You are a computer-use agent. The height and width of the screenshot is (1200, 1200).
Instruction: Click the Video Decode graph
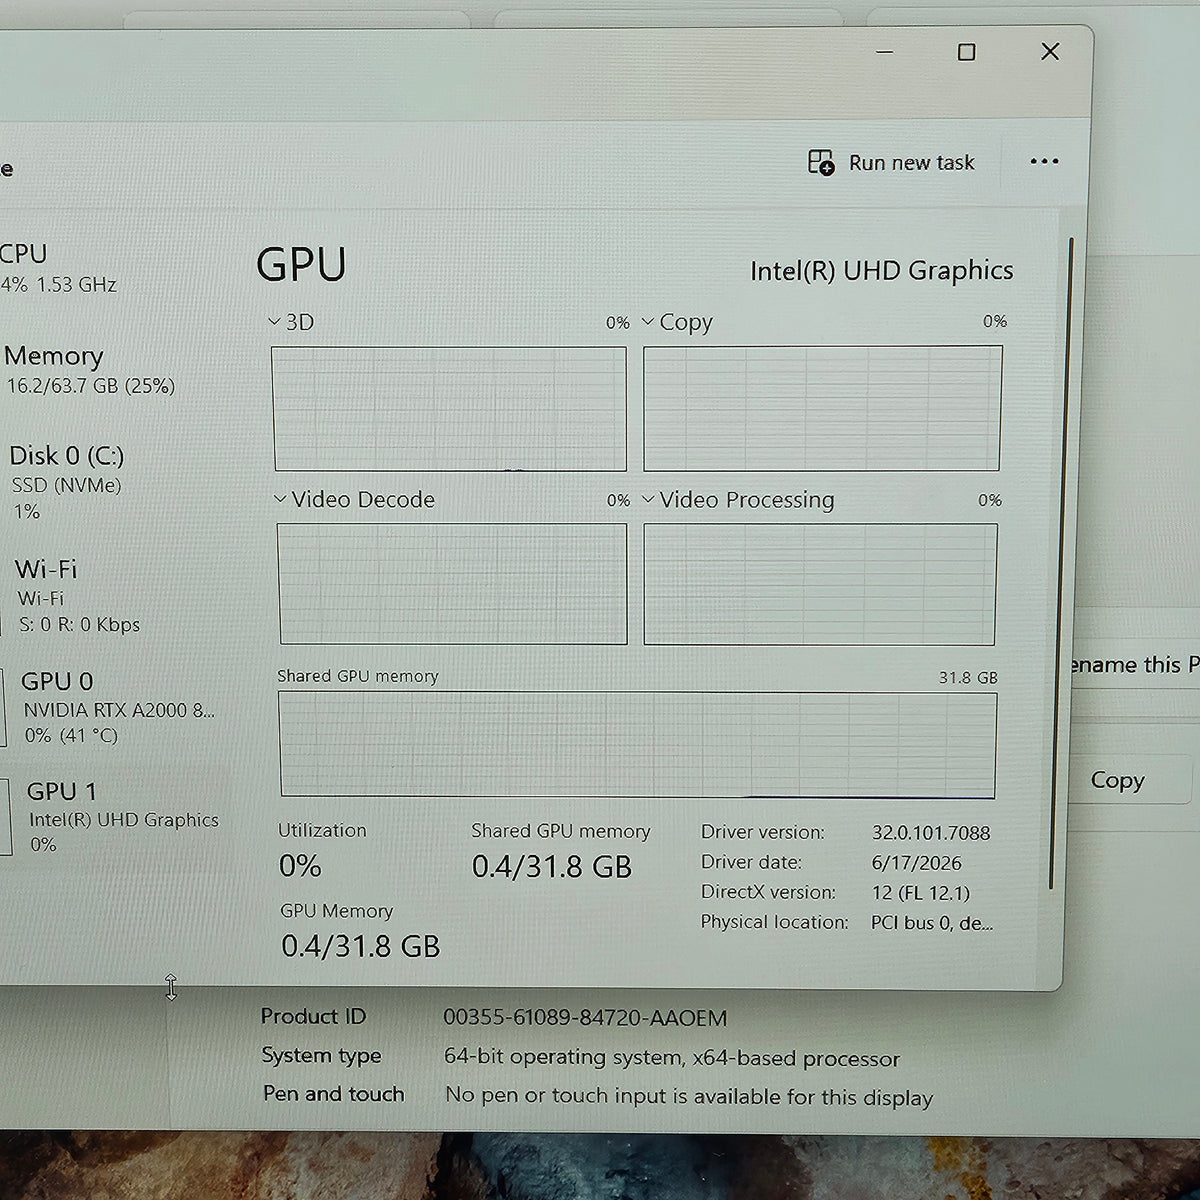(453, 584)
